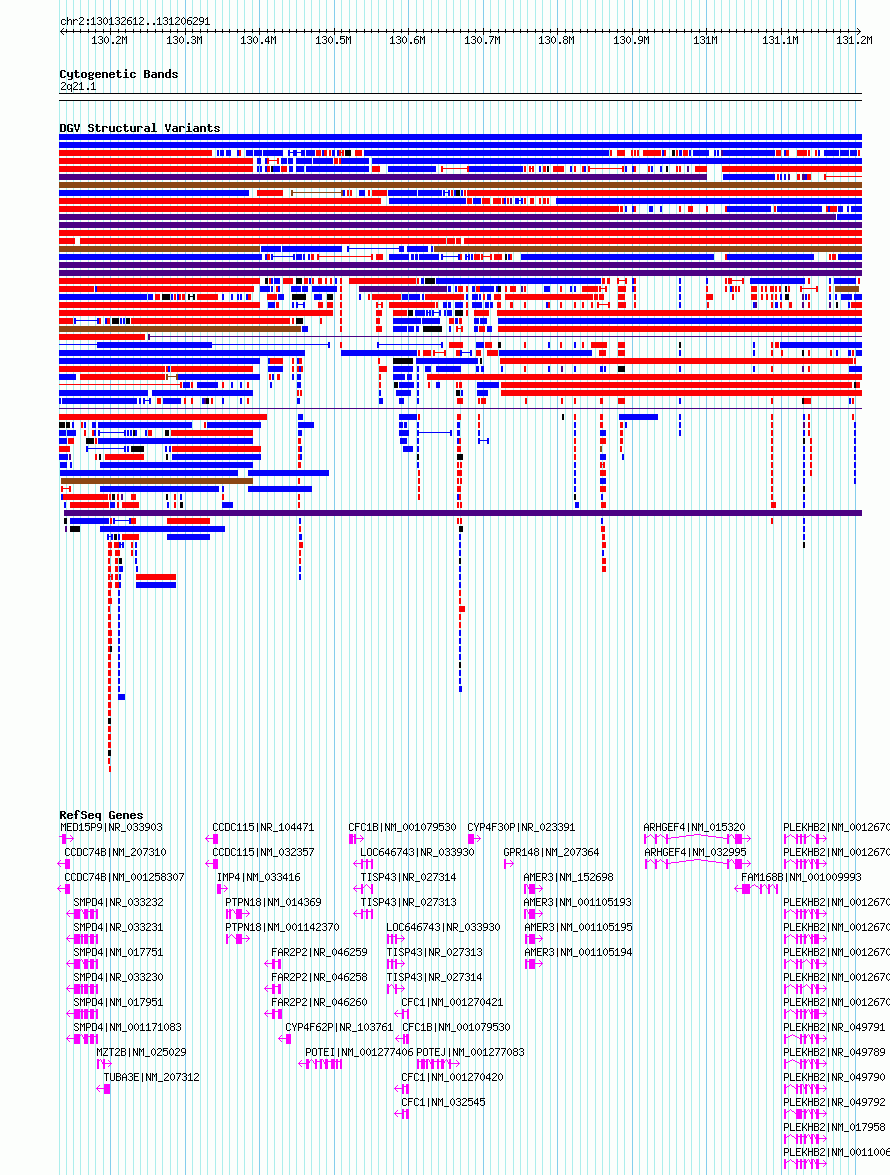Select the MED15P9 gene glyph below its label
Viewport: 890px width, 1175px height.
(x=66, y=839)
